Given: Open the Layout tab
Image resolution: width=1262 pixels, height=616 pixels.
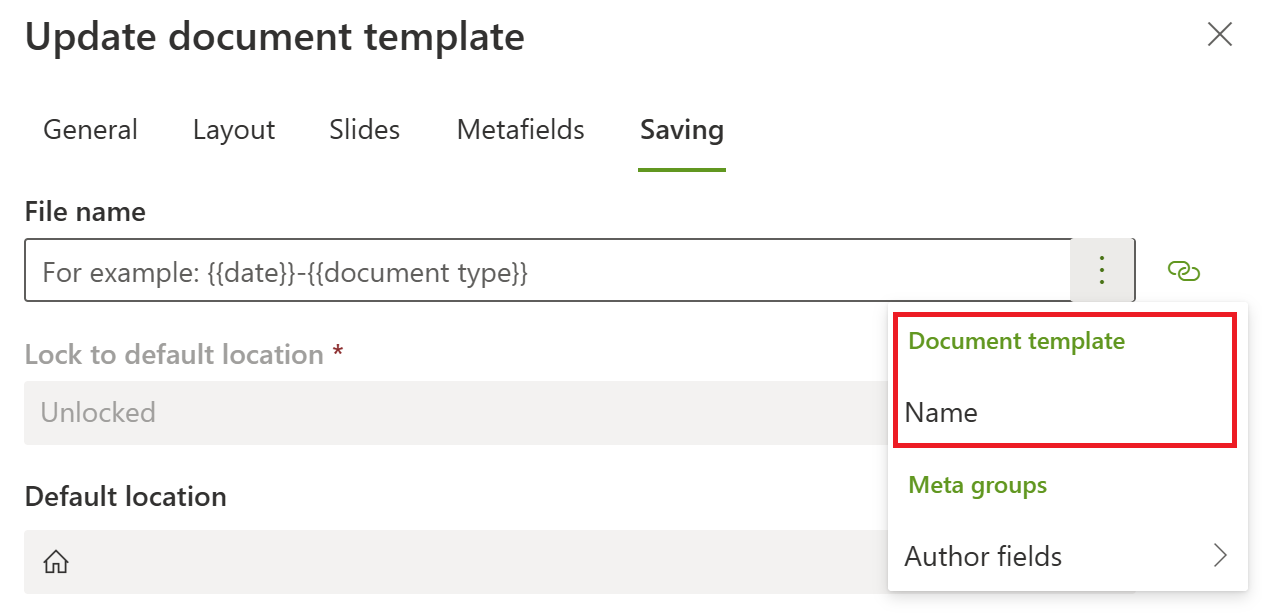Looking at the screenshot, I should tap(234, 130).
